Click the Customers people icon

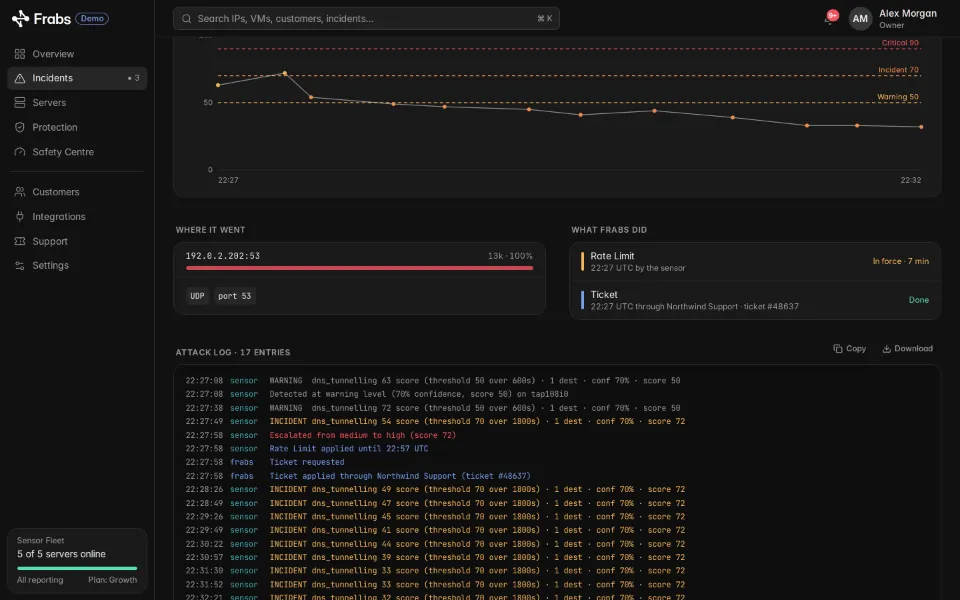click(20, 192)
